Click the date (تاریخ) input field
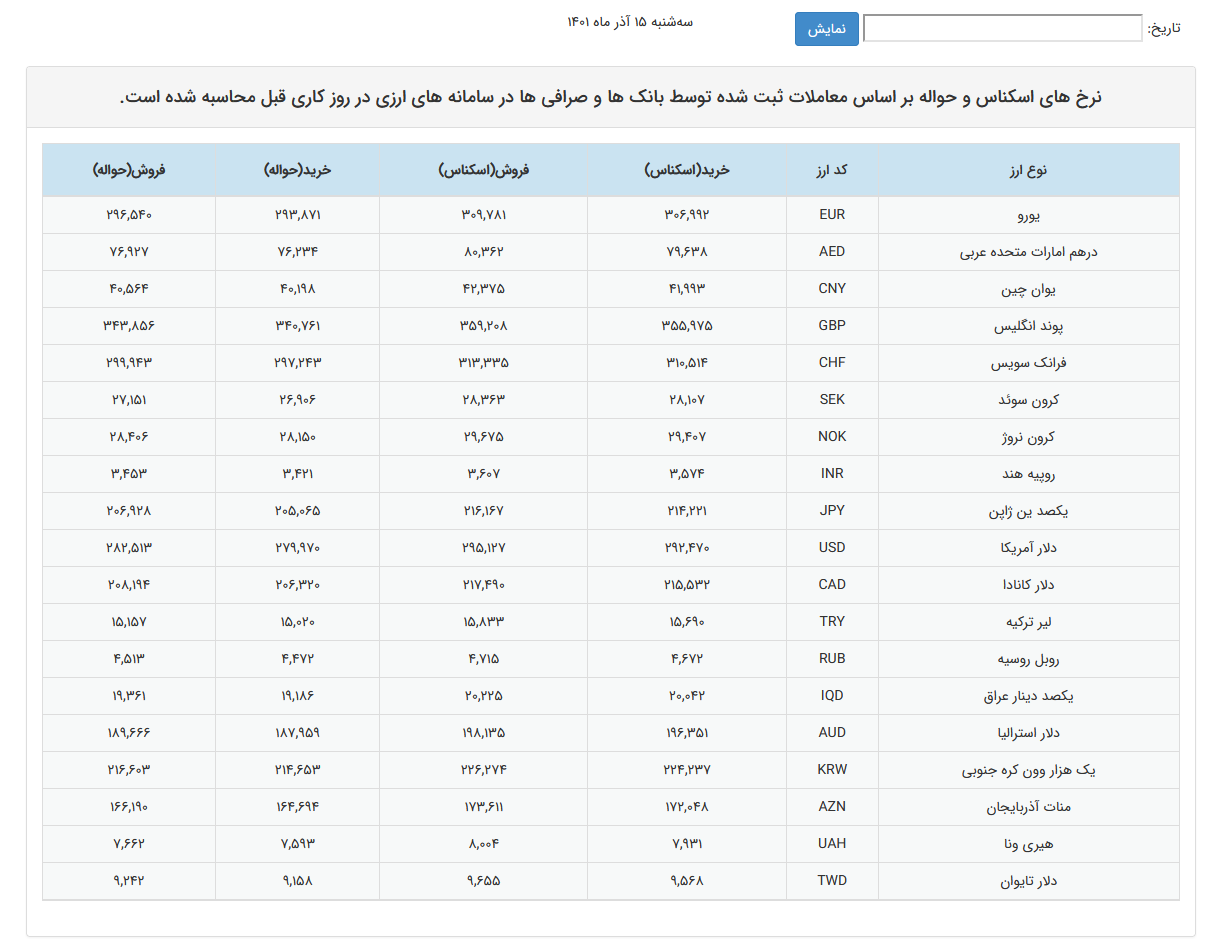This screenshot has height=949, width=1209. pyautogui.click(x=1002, y=28)
